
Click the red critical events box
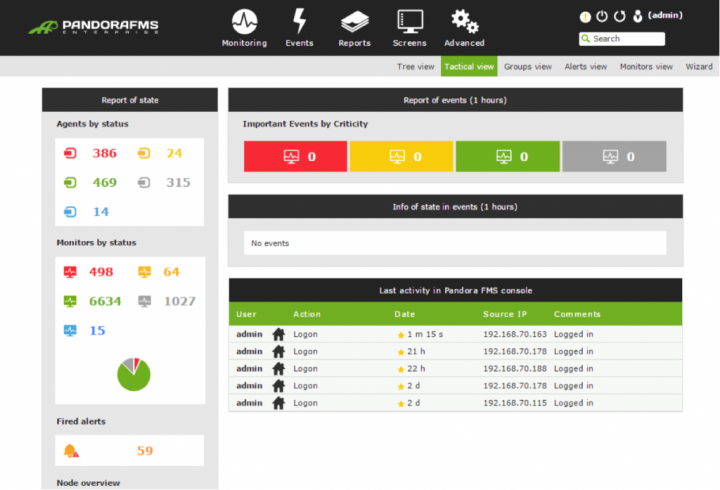coord(295,157)
